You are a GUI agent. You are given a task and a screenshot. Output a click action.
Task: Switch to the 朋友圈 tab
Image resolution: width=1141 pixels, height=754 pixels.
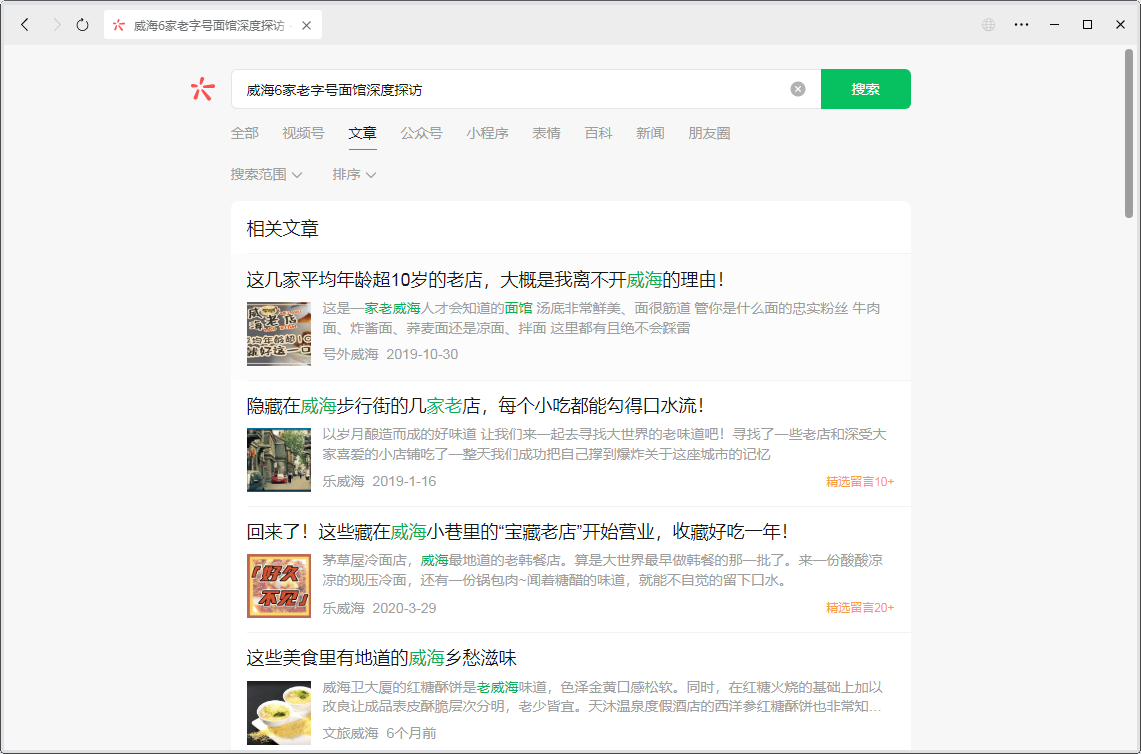click(709, 133)
